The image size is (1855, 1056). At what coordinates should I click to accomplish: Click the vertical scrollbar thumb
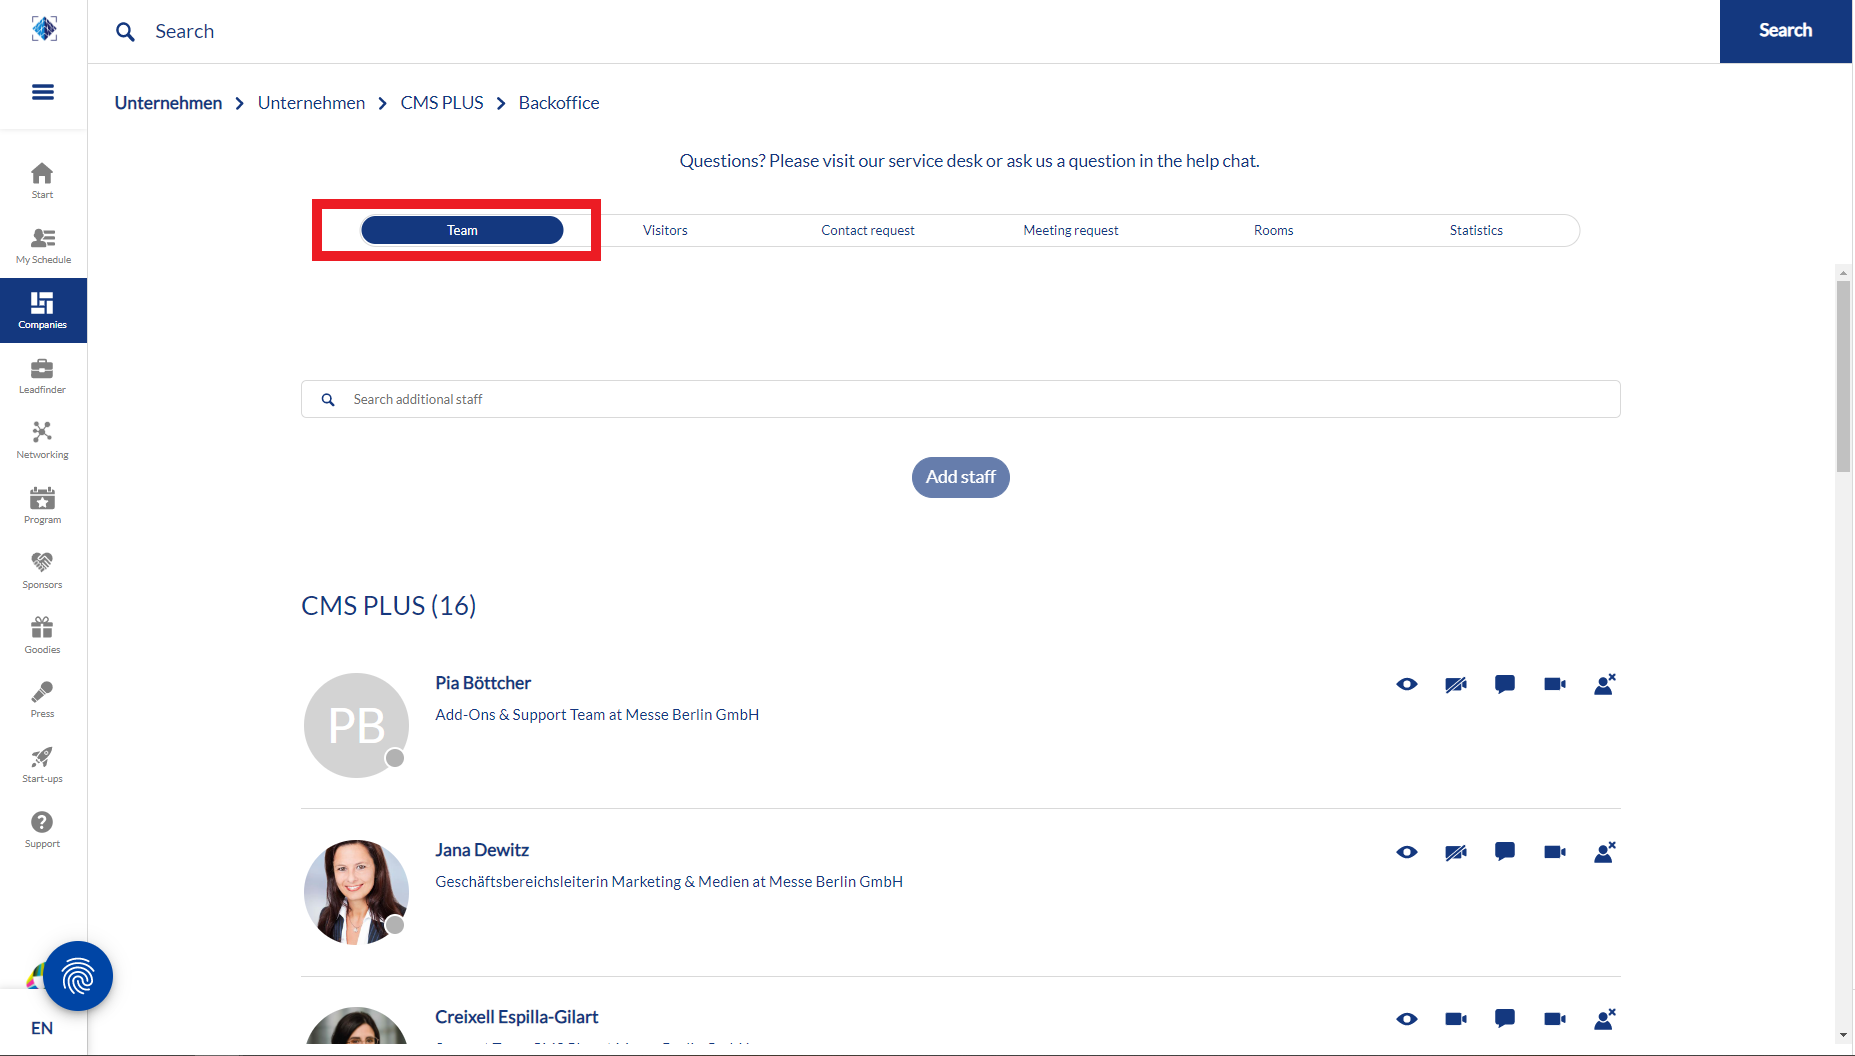[x=1843, y=376]
